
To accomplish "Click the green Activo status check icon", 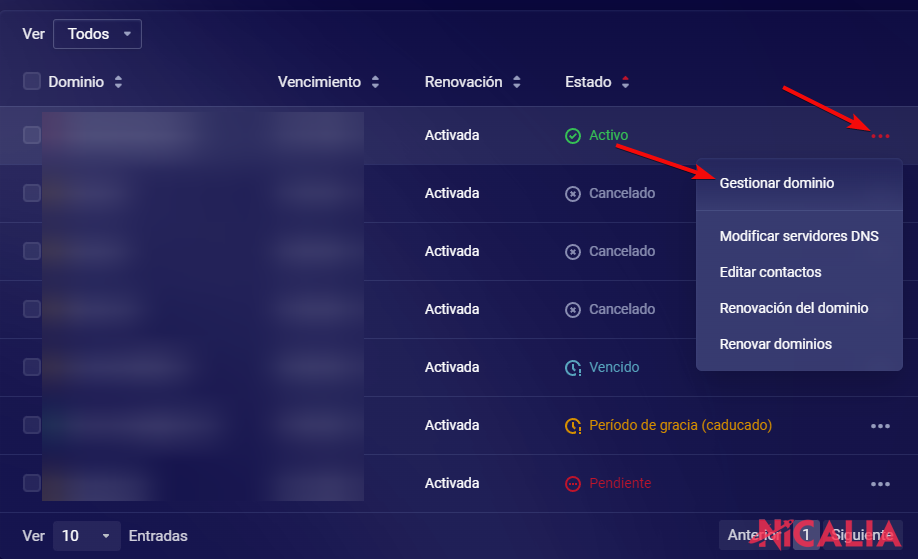I will pyautogui.click(x=573, y=136).
